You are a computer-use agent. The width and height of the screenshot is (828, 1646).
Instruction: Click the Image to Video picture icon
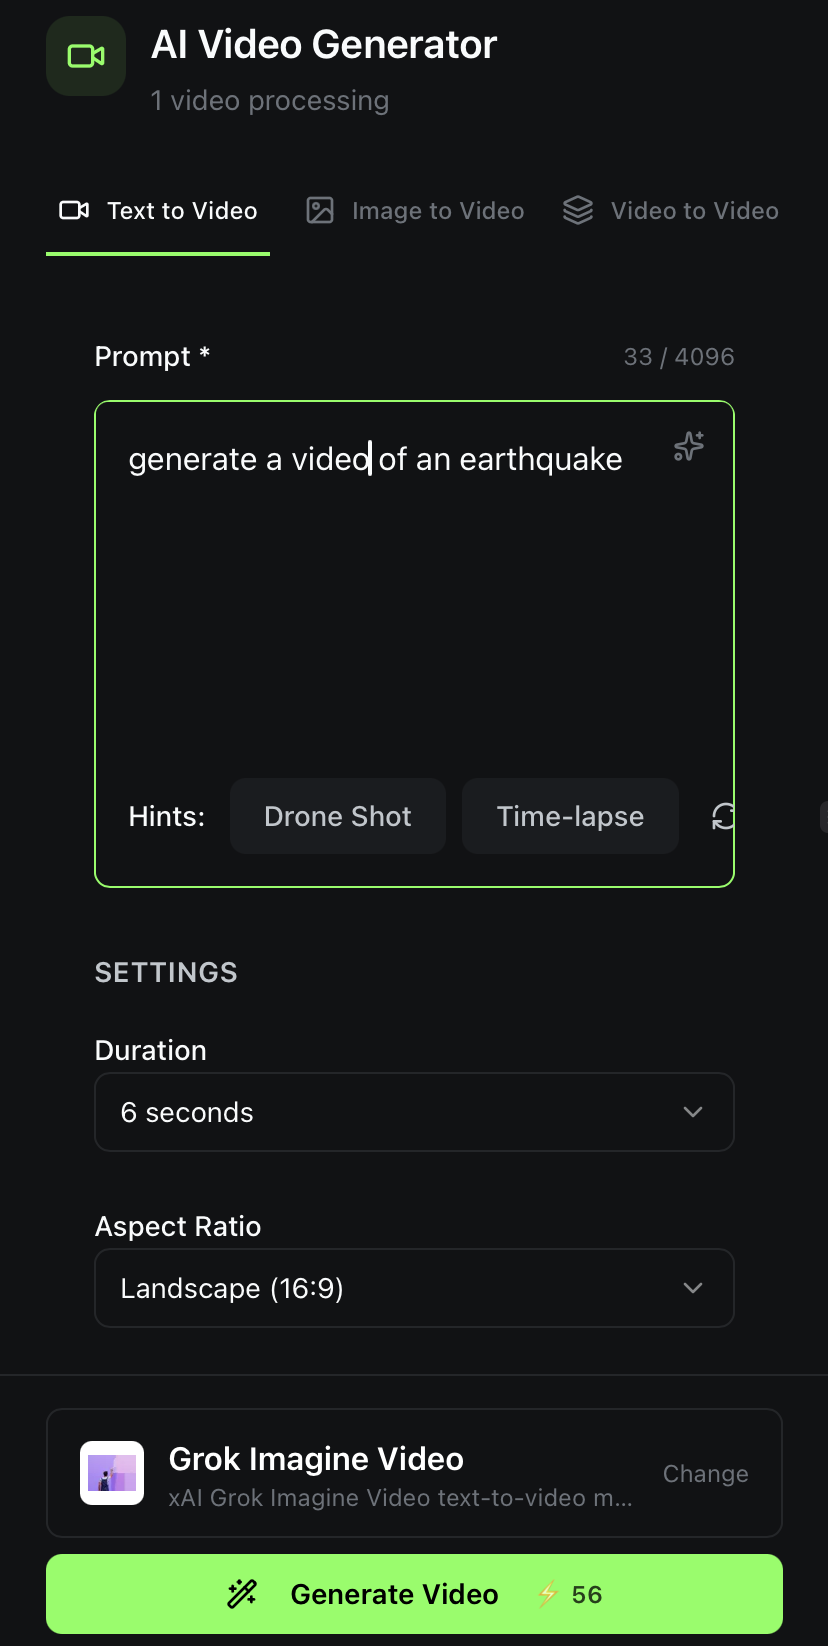click(320, 211)
